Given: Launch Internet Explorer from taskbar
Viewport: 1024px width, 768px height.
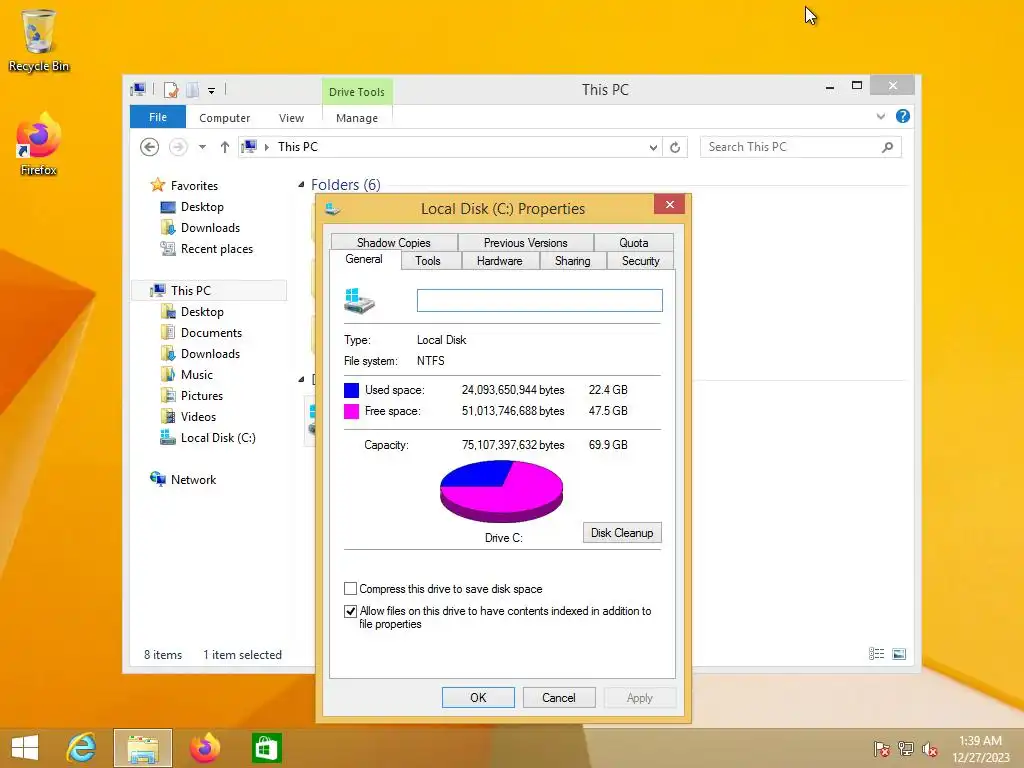Looking at the screenshot, I should [82, 748].
